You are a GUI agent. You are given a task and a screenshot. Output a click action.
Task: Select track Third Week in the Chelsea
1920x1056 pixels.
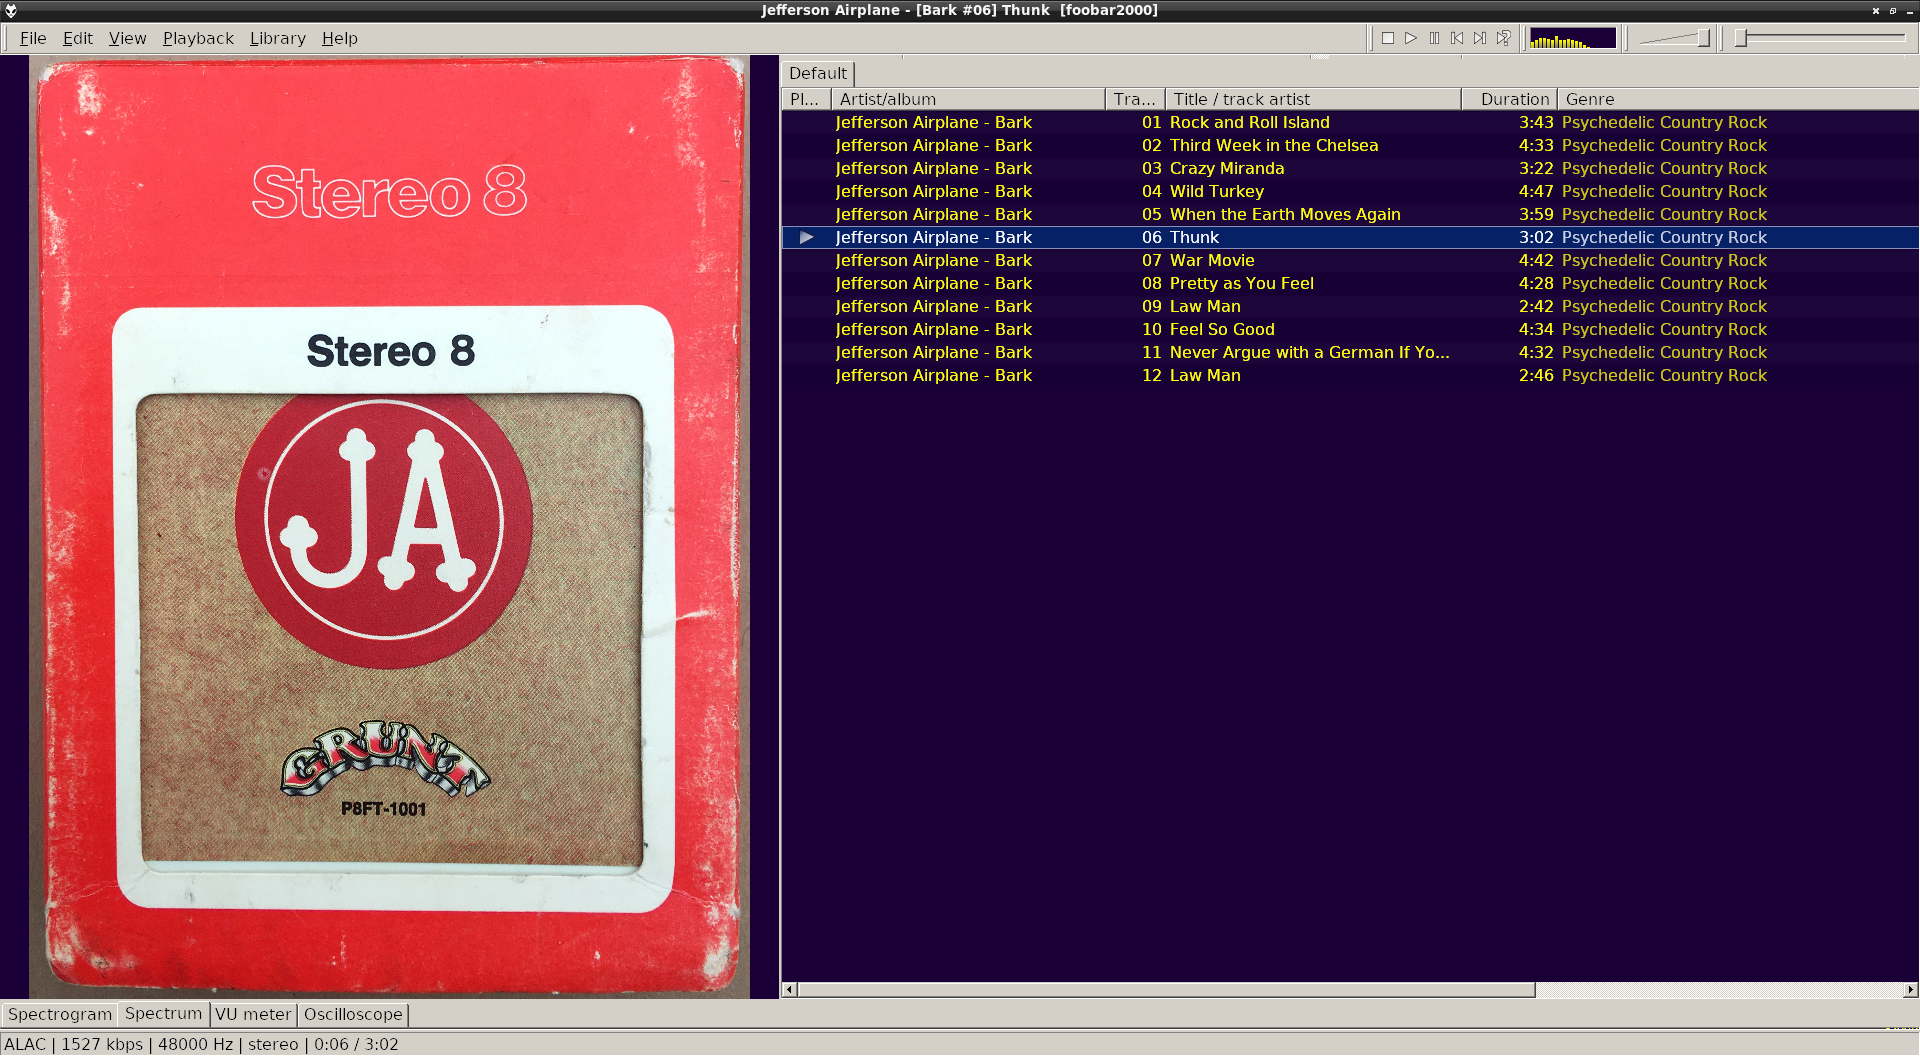[1350, 145]
